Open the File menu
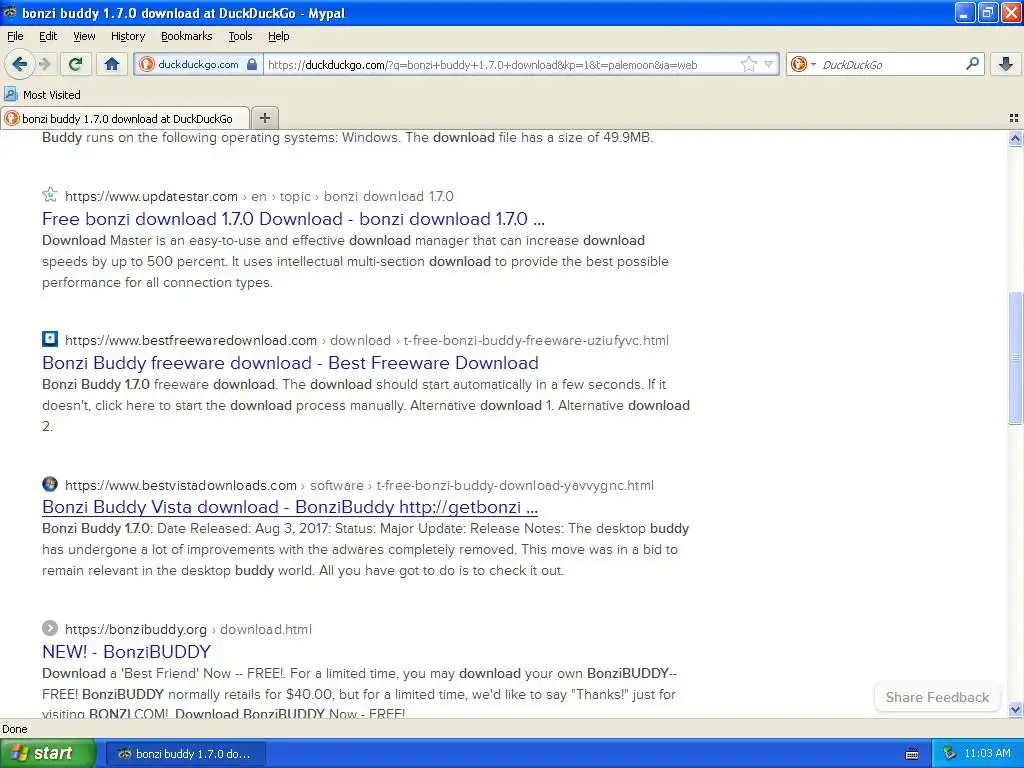Viewport: 1024px width, 768px height. point(15,36)
